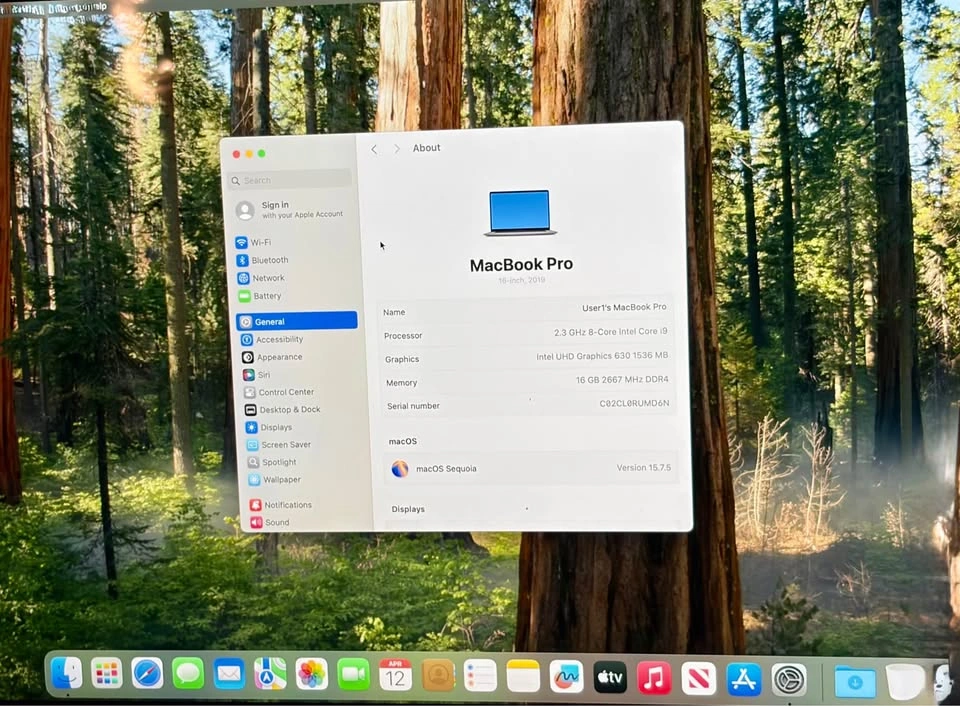Open Notes from the Dock
This screenshot has width=960, height=706.
pyautogui.click(x=523, y=676)
